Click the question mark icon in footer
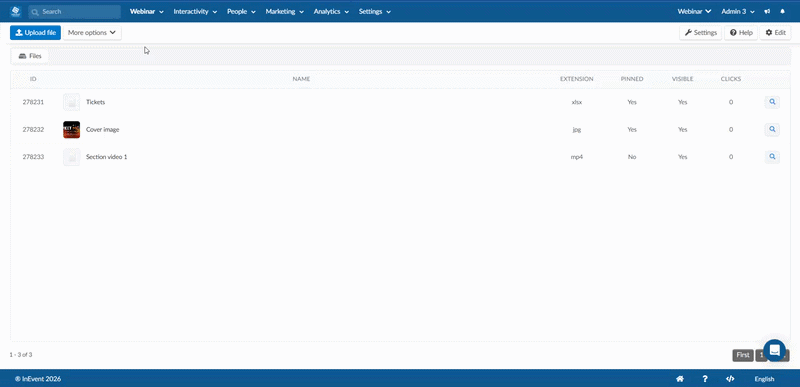The width and height of the screenshot is (800, 387). [705, 379]
